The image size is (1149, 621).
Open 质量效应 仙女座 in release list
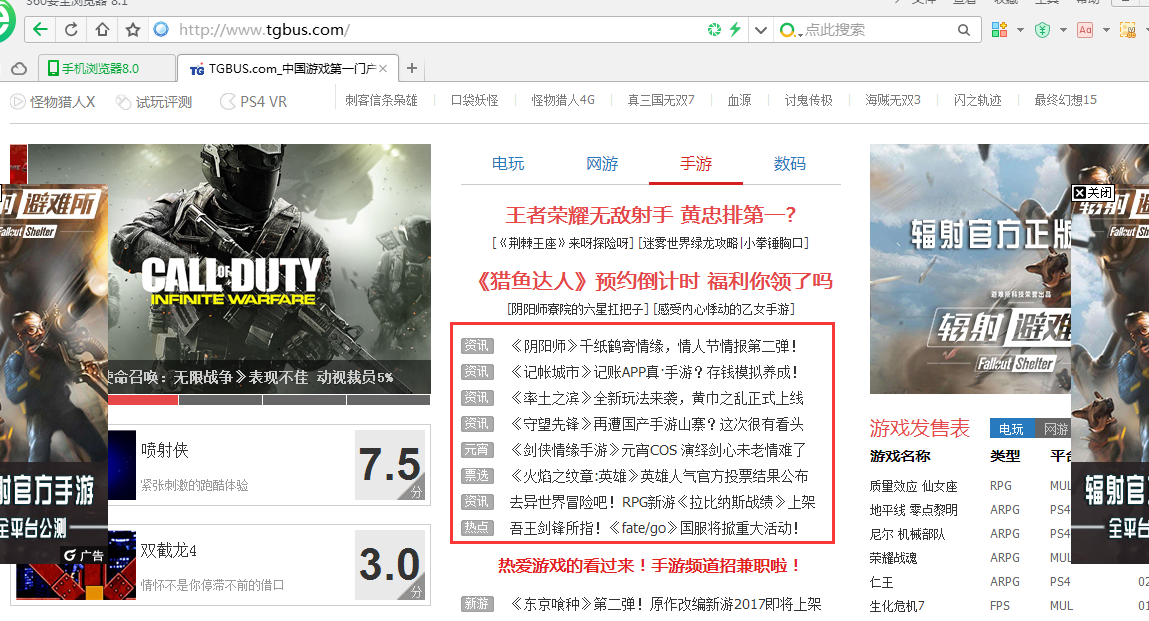coord(913,486)
